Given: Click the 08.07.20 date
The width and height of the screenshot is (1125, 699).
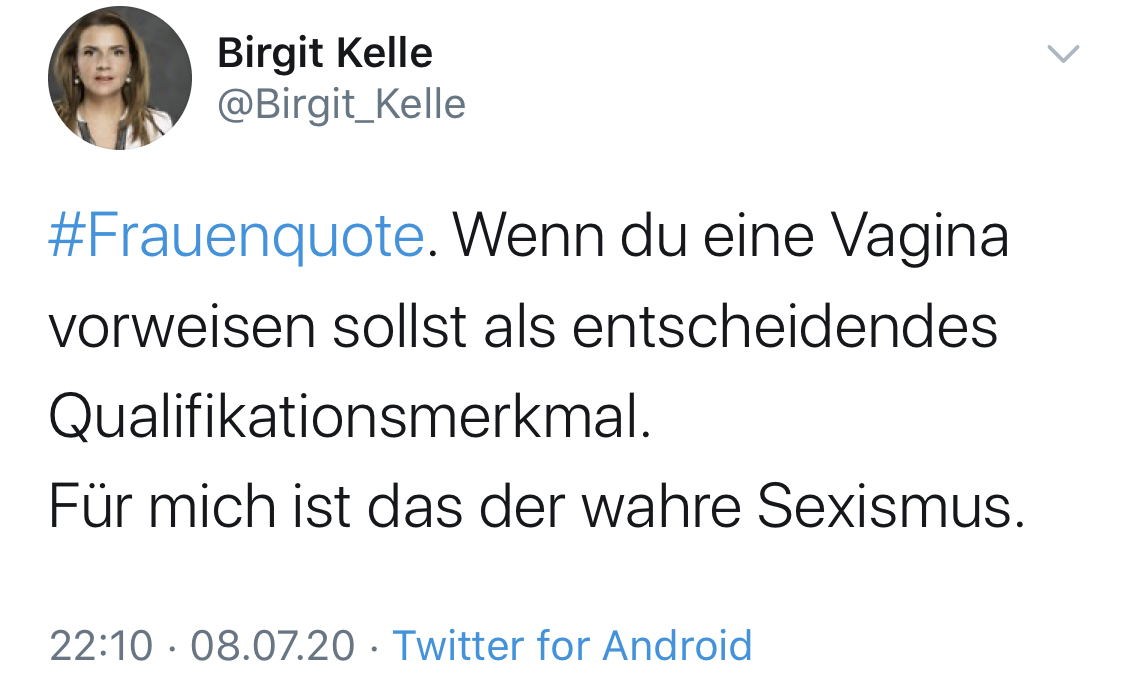Looking at the screenshot, I should click(272, 645).
